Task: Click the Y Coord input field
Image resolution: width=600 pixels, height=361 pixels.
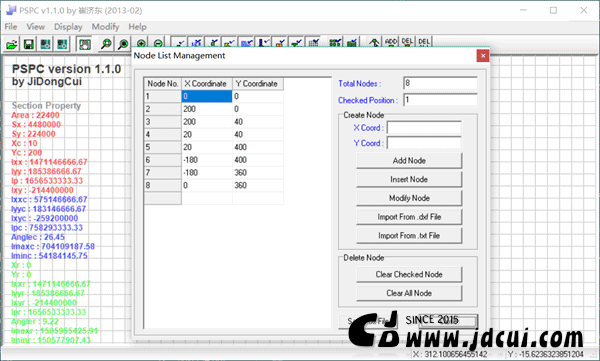Action: pyautogui.click(x=424, y=143)
